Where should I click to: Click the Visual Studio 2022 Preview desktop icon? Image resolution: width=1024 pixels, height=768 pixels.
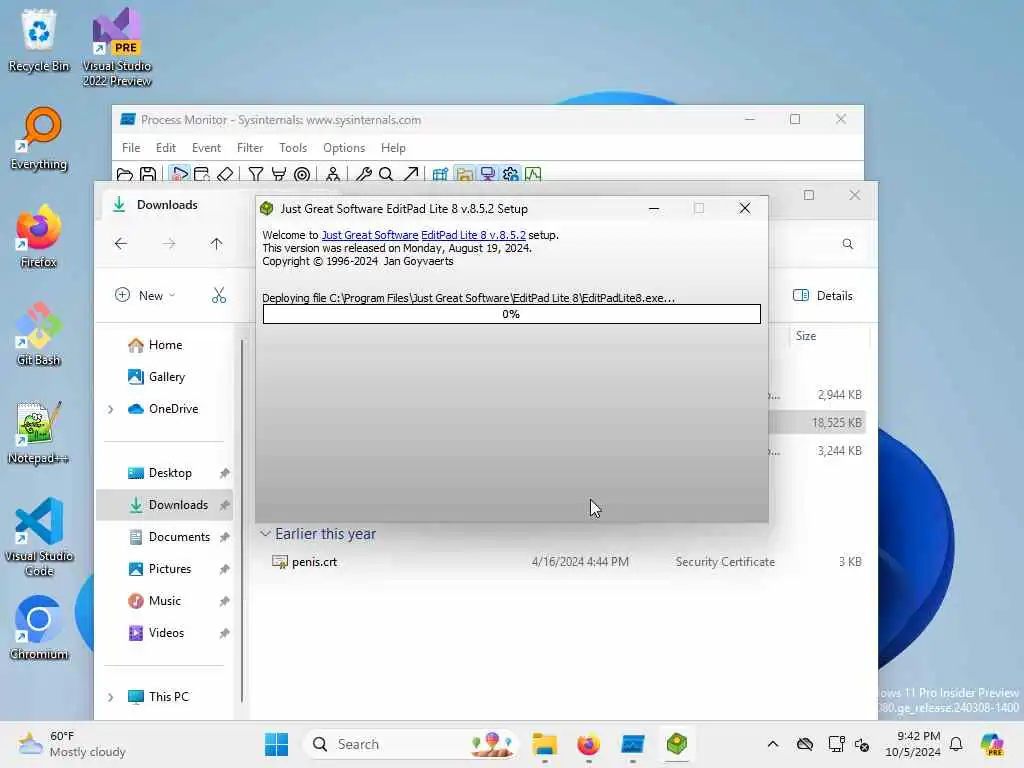tap(117, 47)
